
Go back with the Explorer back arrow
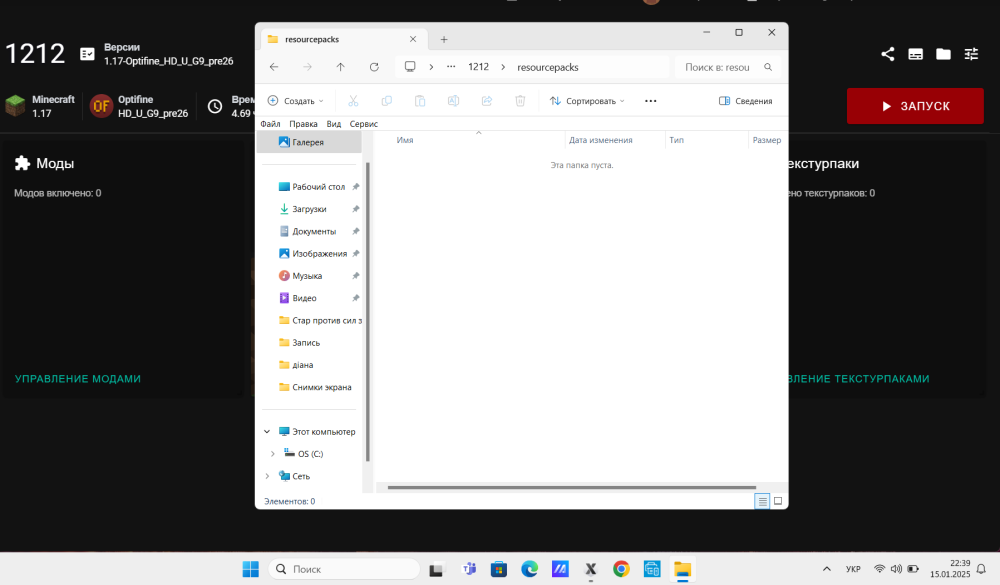[x=274, y=67]
